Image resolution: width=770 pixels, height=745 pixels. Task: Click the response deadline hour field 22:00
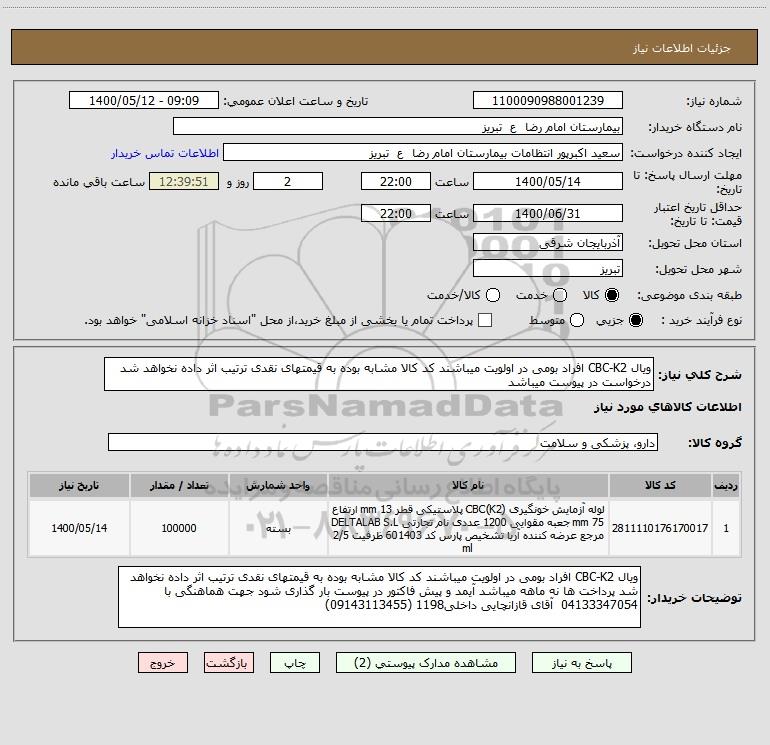click(396, 181)
